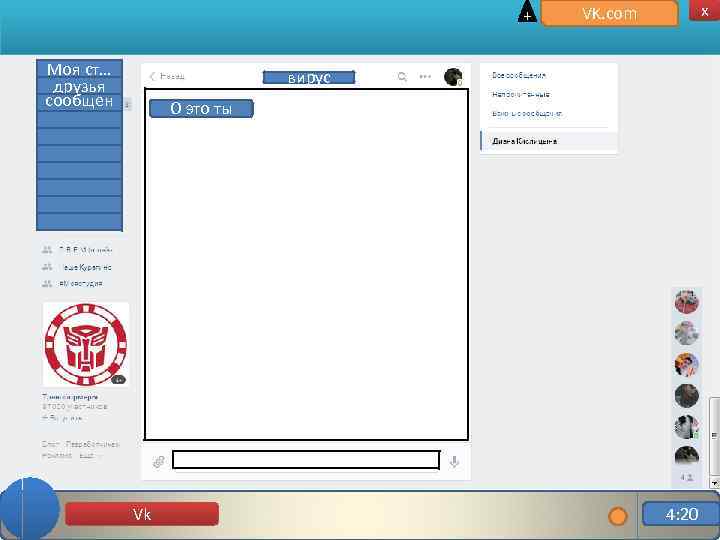Click the small gear beside the left menu

(128, 104)
